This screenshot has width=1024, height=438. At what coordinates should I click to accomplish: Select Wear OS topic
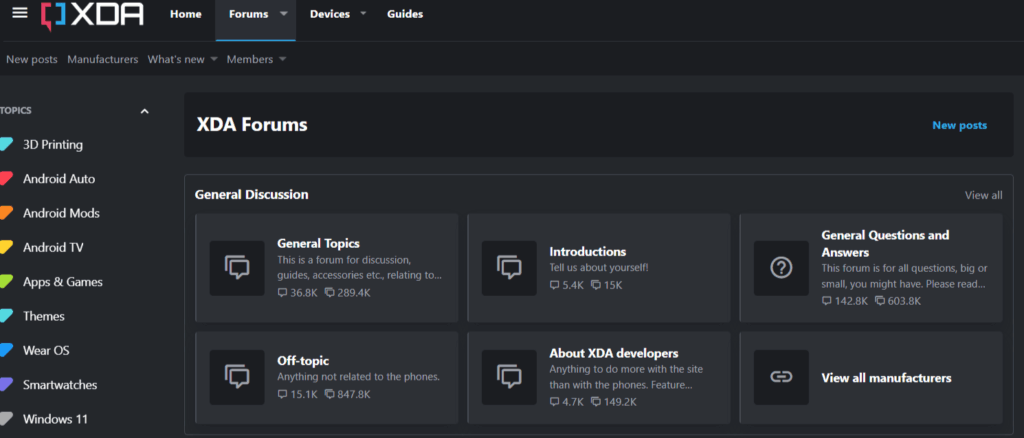point(46,351)
